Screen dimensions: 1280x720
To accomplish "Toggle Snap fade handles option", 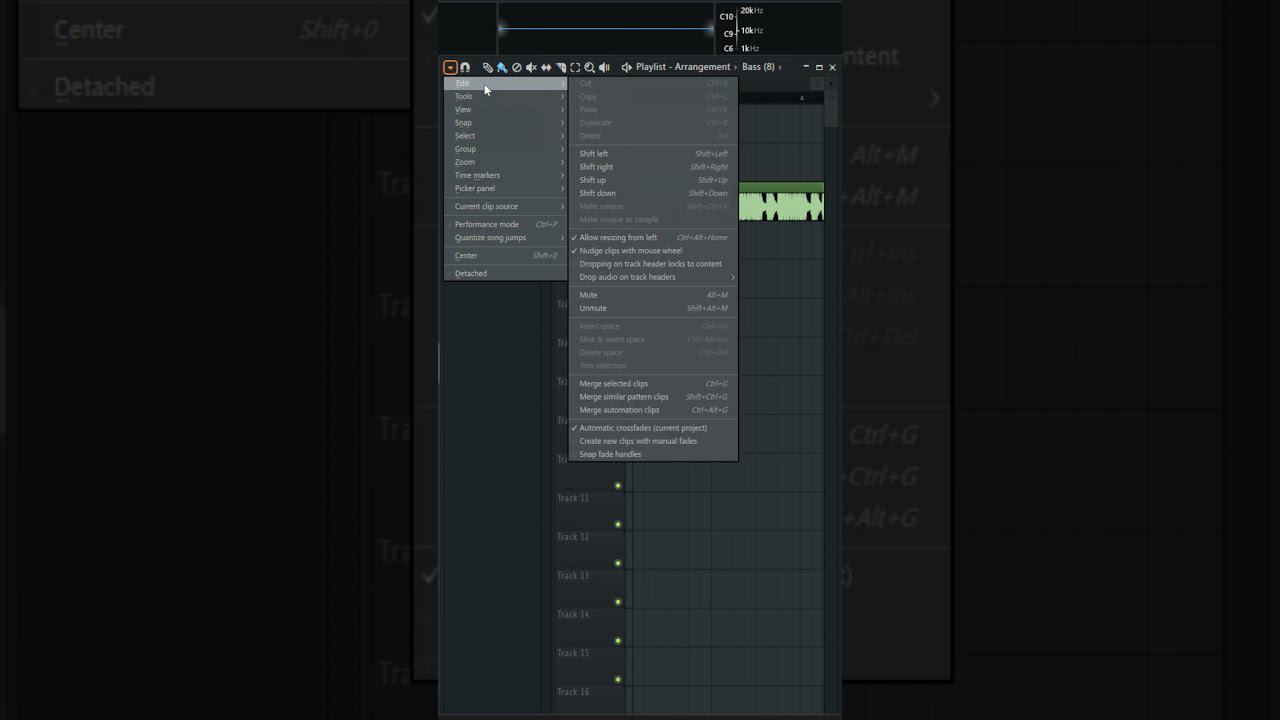I will [x=653, y=454].
